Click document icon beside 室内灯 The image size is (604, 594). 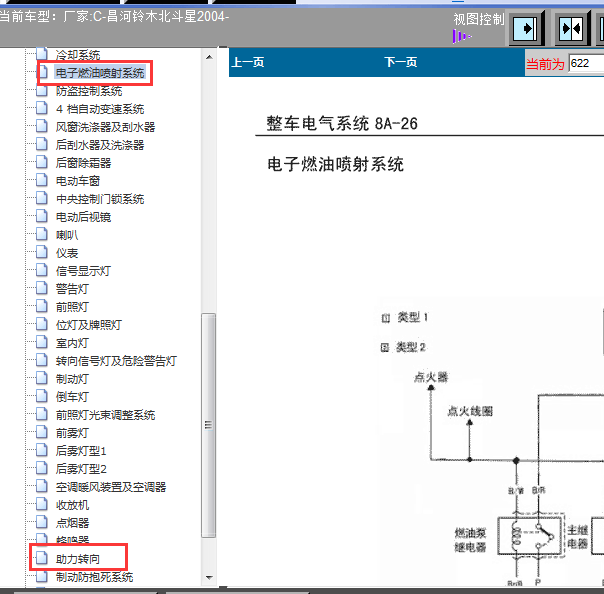pyautogui.click(x=42, y=342)
